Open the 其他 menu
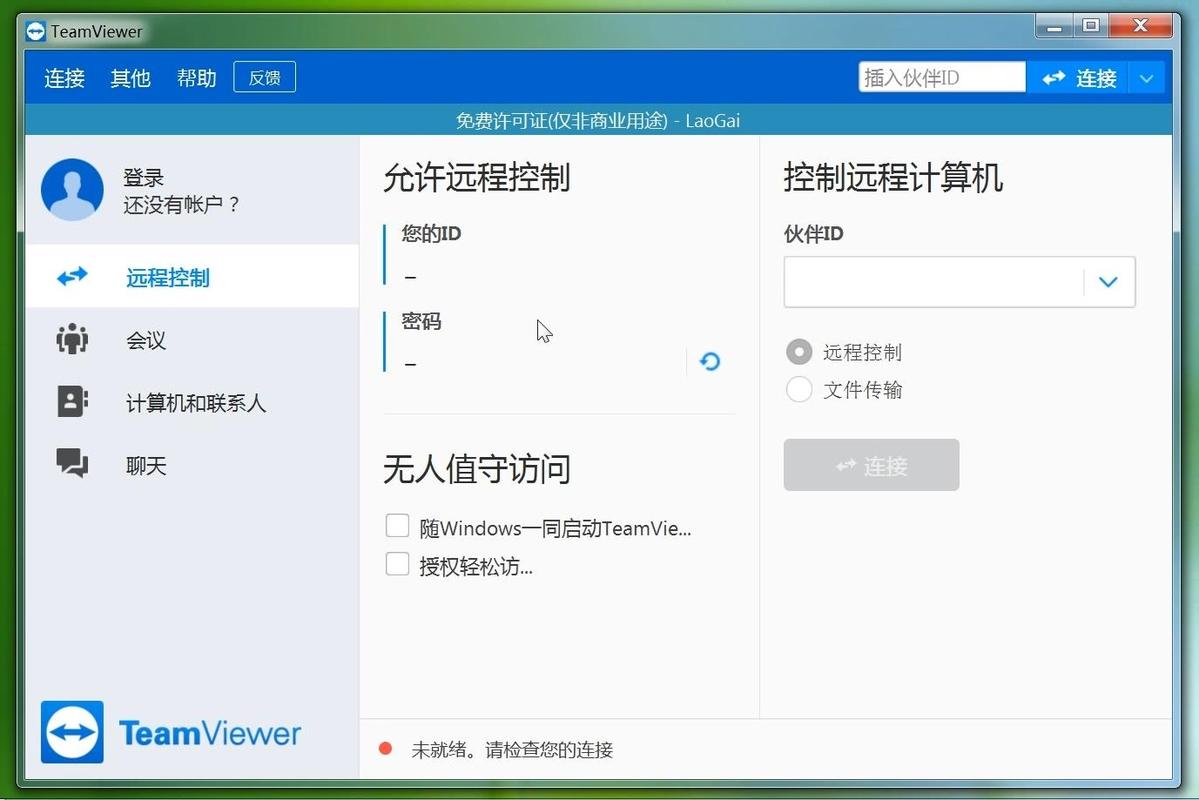This screenshot has width=1199, height=800. click(129, 78)
